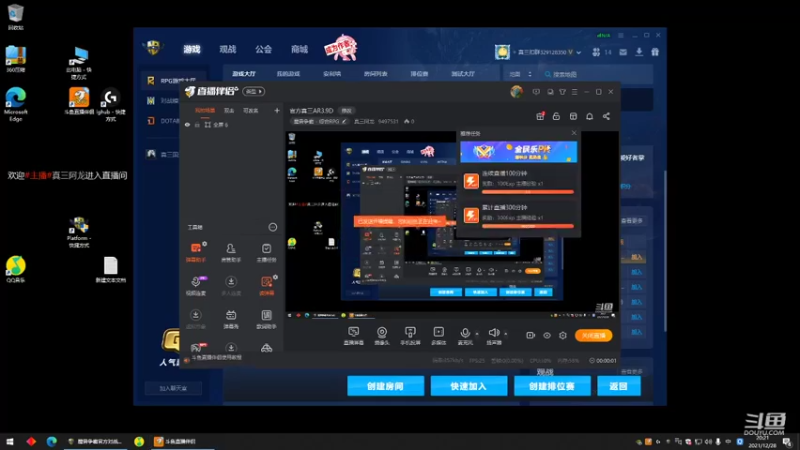Open the 主播任务 task icon in toolbox
This screenshot has width=800, height=450.
click(266, 252)
